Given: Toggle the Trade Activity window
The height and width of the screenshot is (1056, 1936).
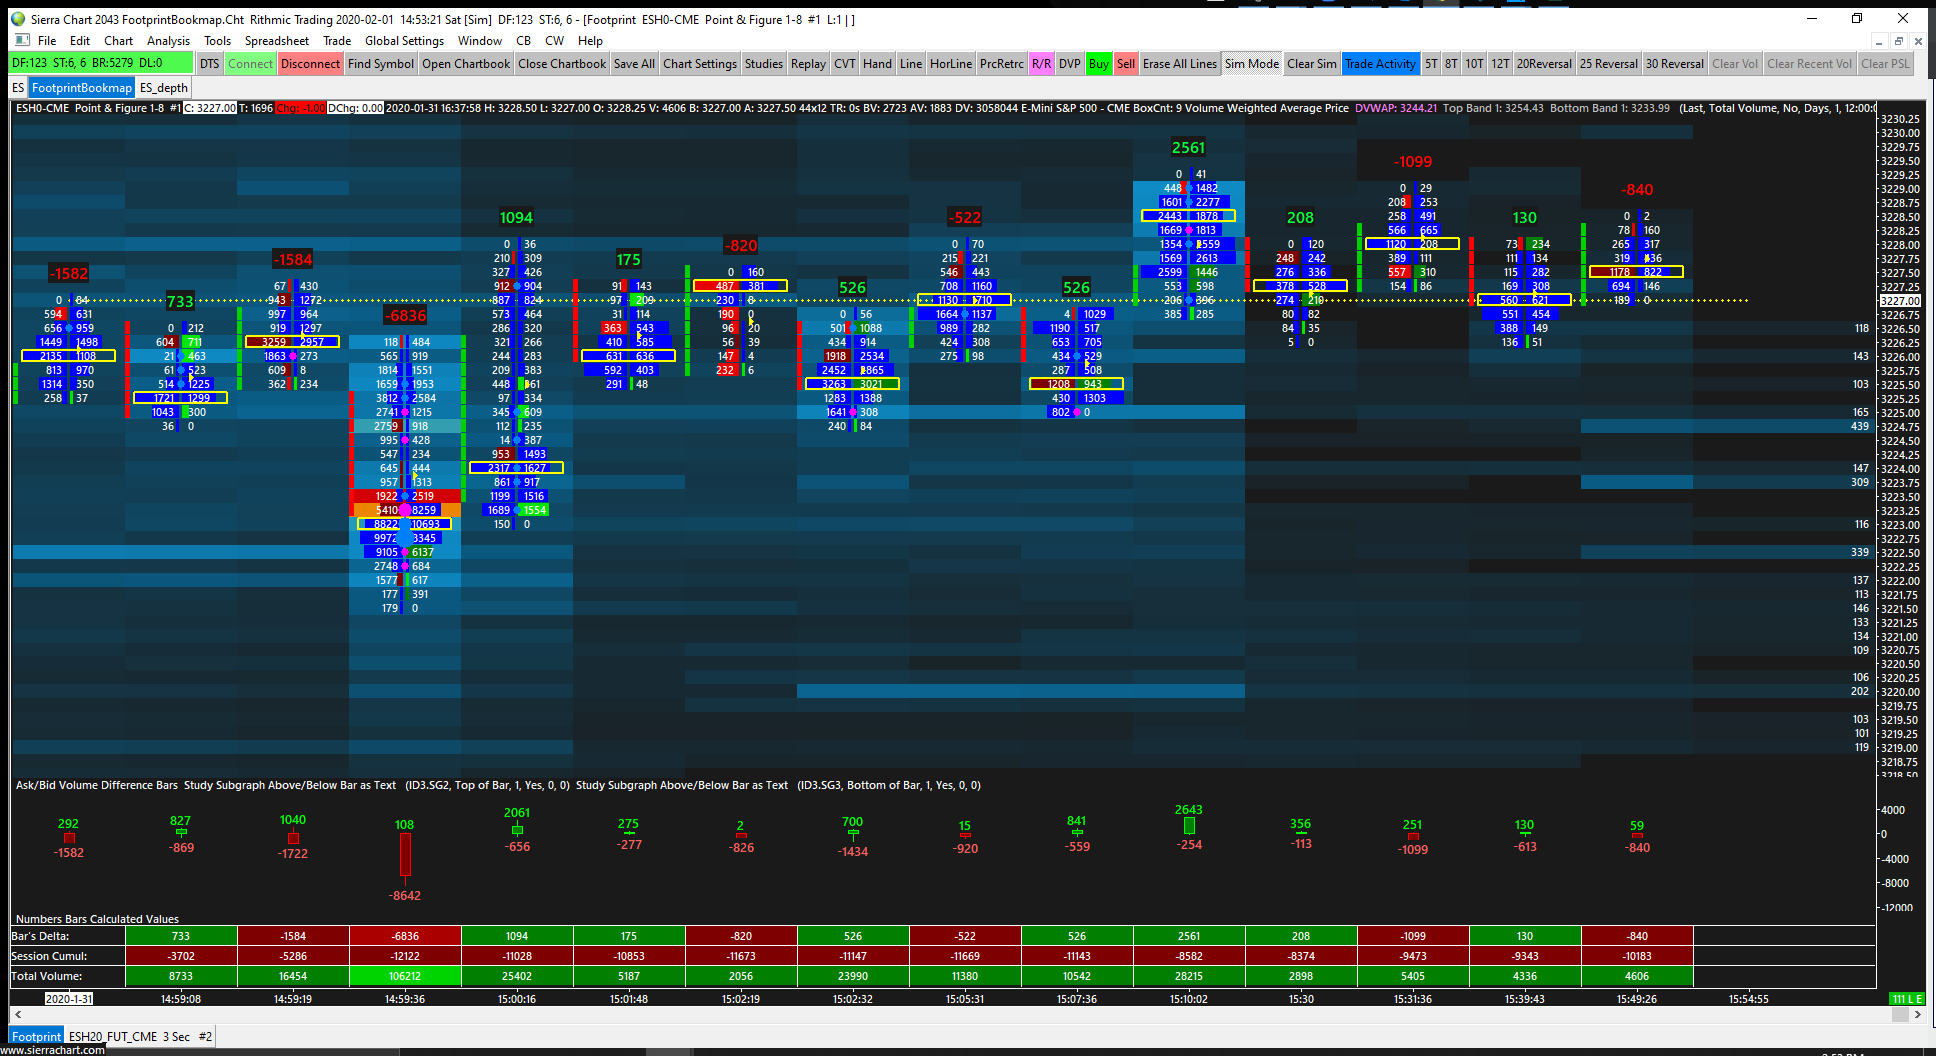Looking at the screenshot, I should 1380,64.
